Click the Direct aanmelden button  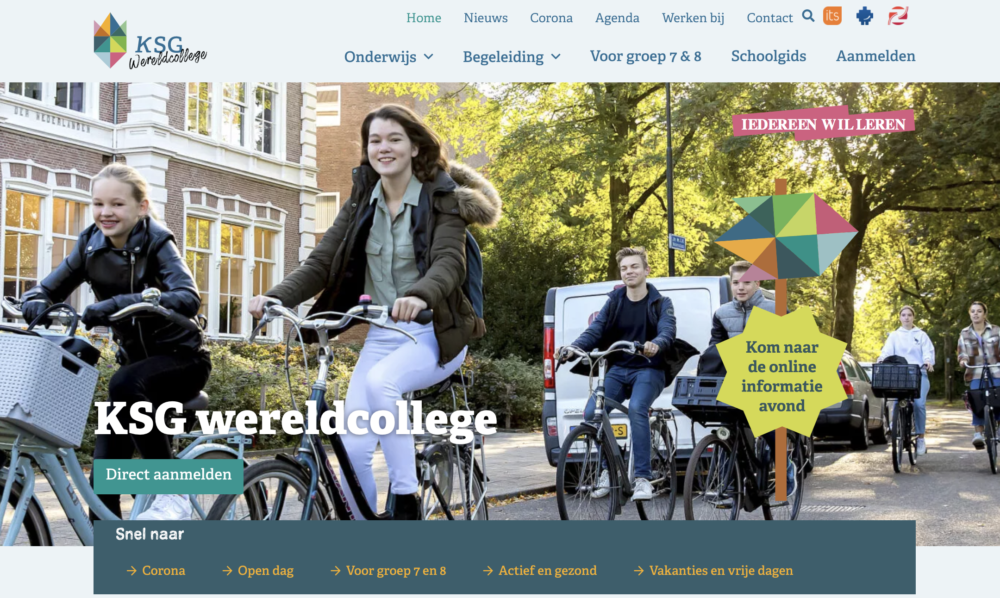168,475
